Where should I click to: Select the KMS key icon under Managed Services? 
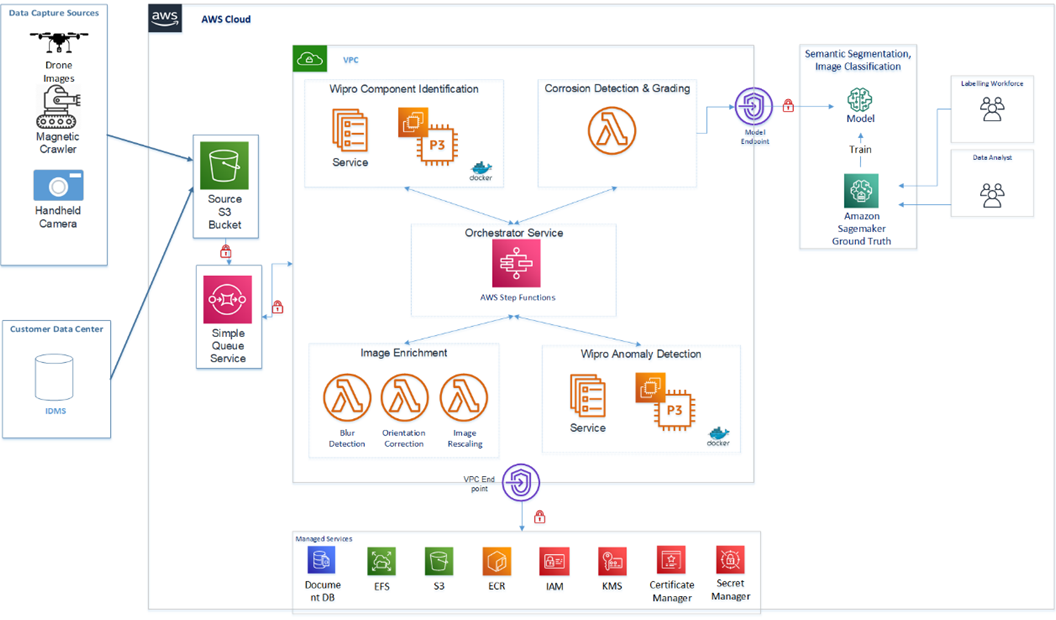612,561
